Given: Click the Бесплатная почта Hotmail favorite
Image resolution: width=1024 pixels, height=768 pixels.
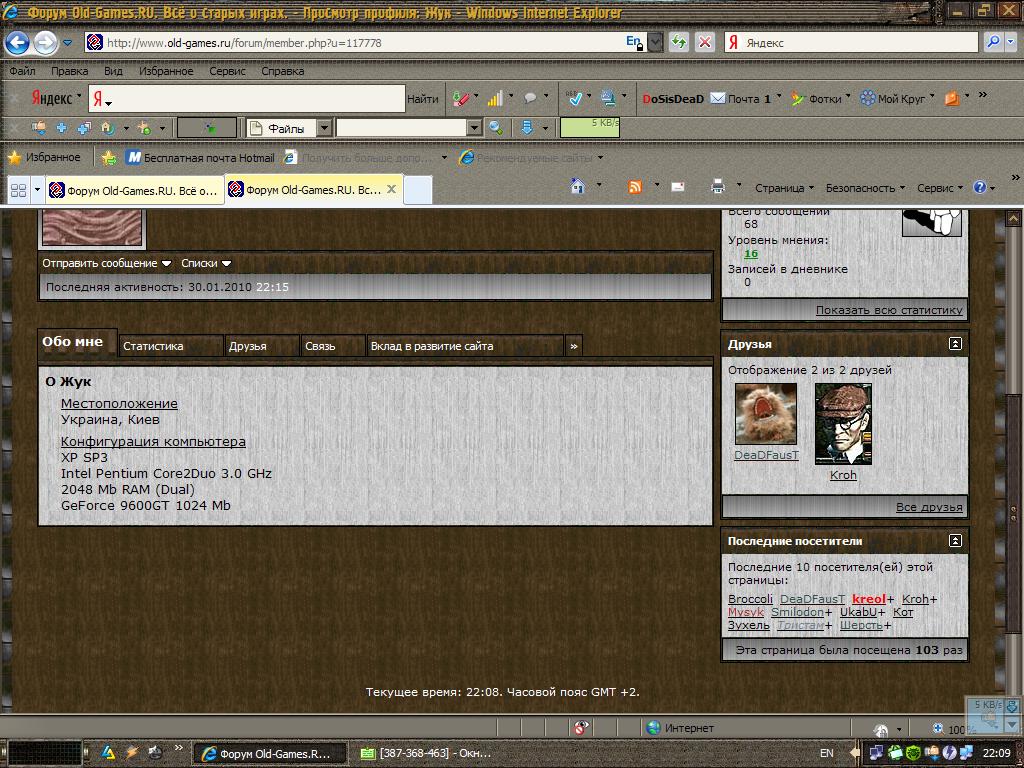Looking at the screenshot, I should pyautogui.click(x=201, y=157).
